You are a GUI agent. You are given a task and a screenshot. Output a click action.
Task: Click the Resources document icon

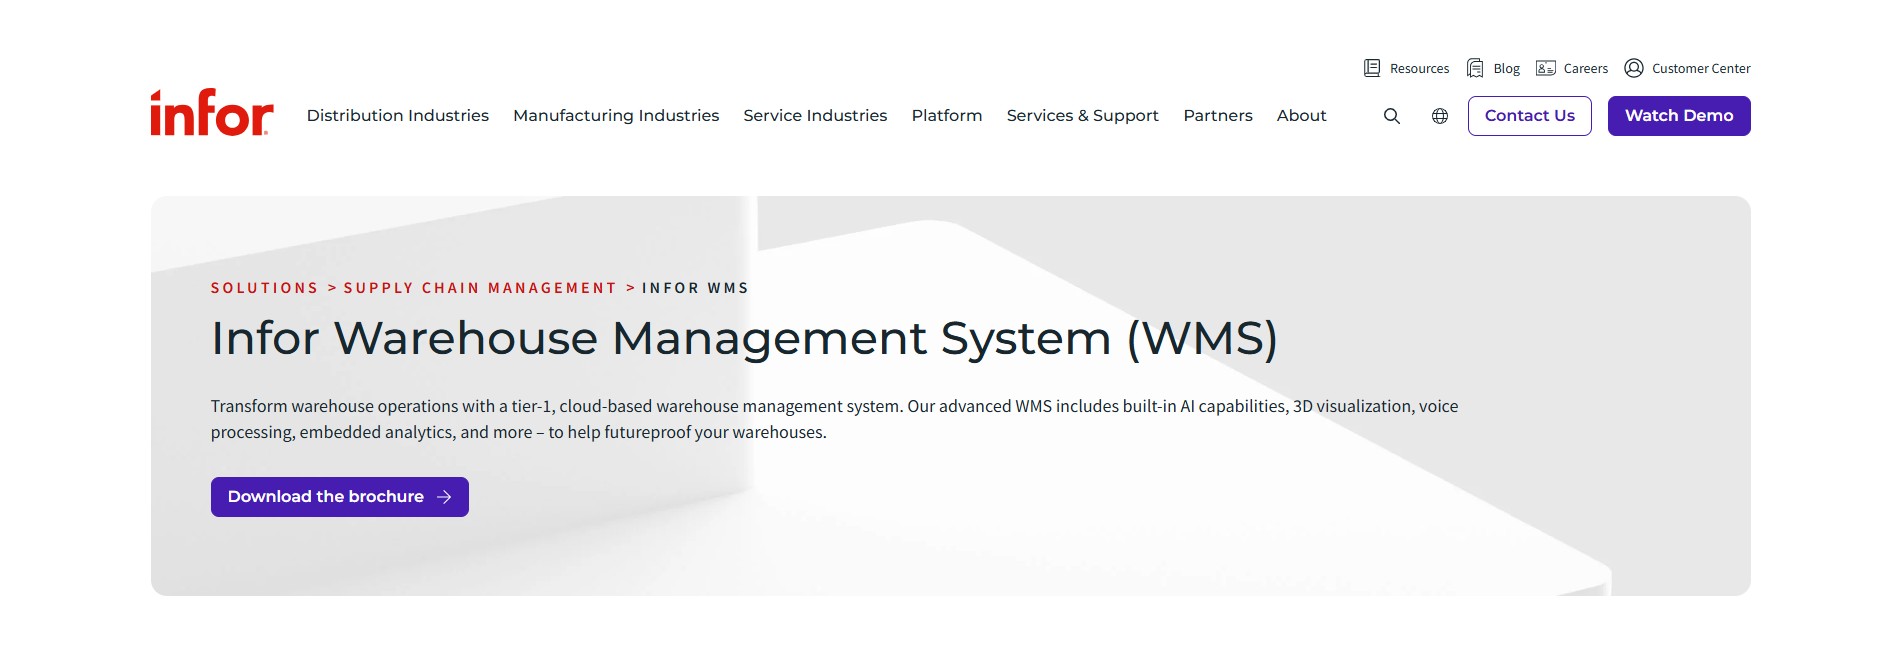pyautogui.click(x=1372, y=68)
